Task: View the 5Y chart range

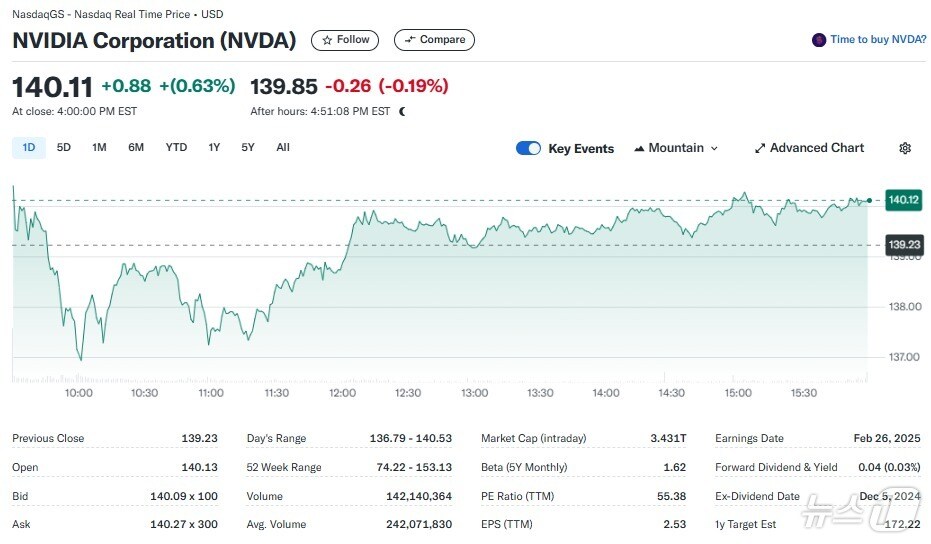Action: tap(248, 148)
